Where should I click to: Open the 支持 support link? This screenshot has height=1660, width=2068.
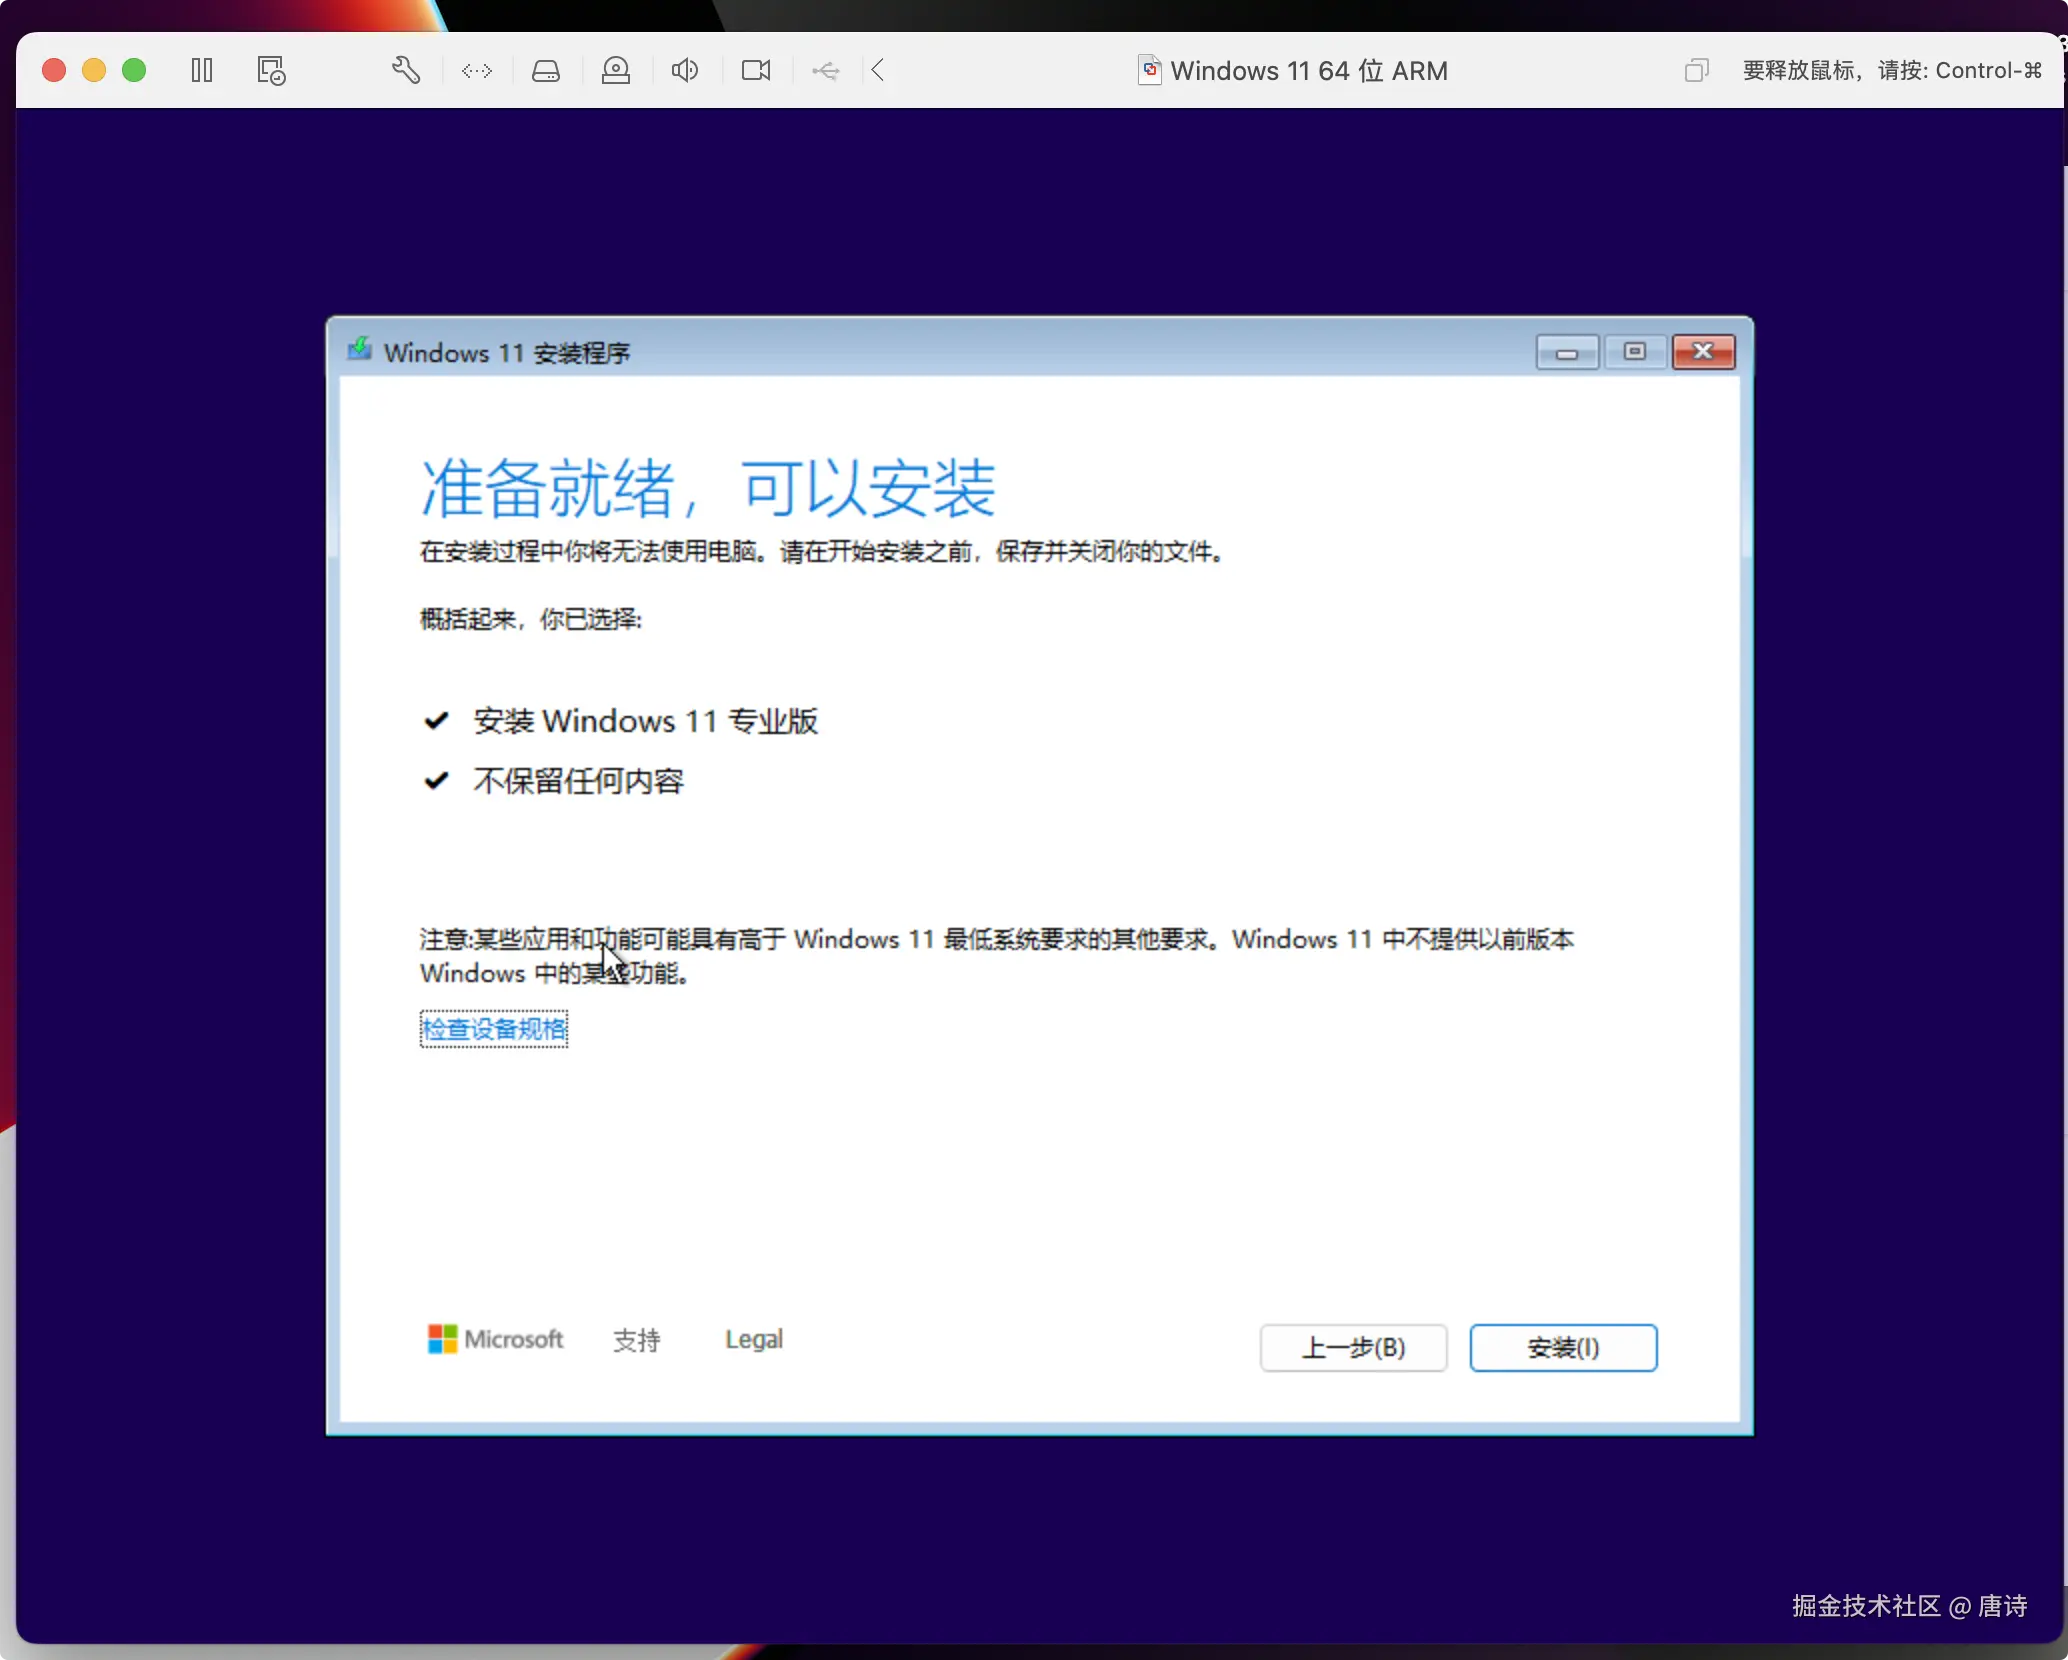click(x=637, y=1339)
